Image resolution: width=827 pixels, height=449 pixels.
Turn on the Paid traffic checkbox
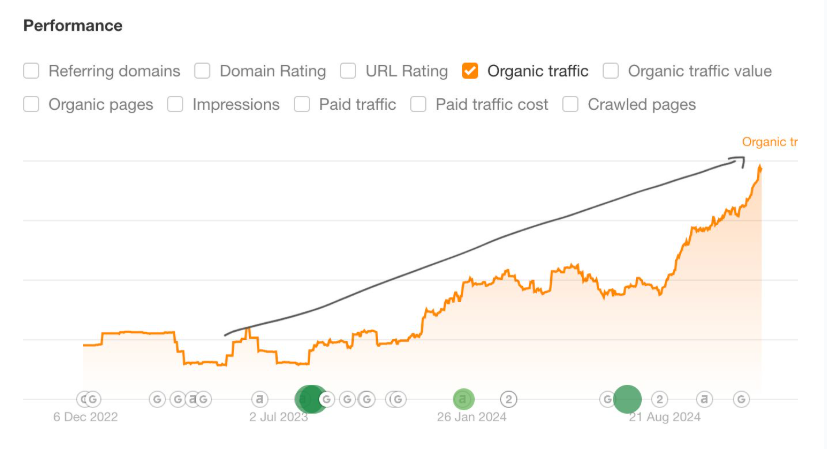tap(302, 104)
